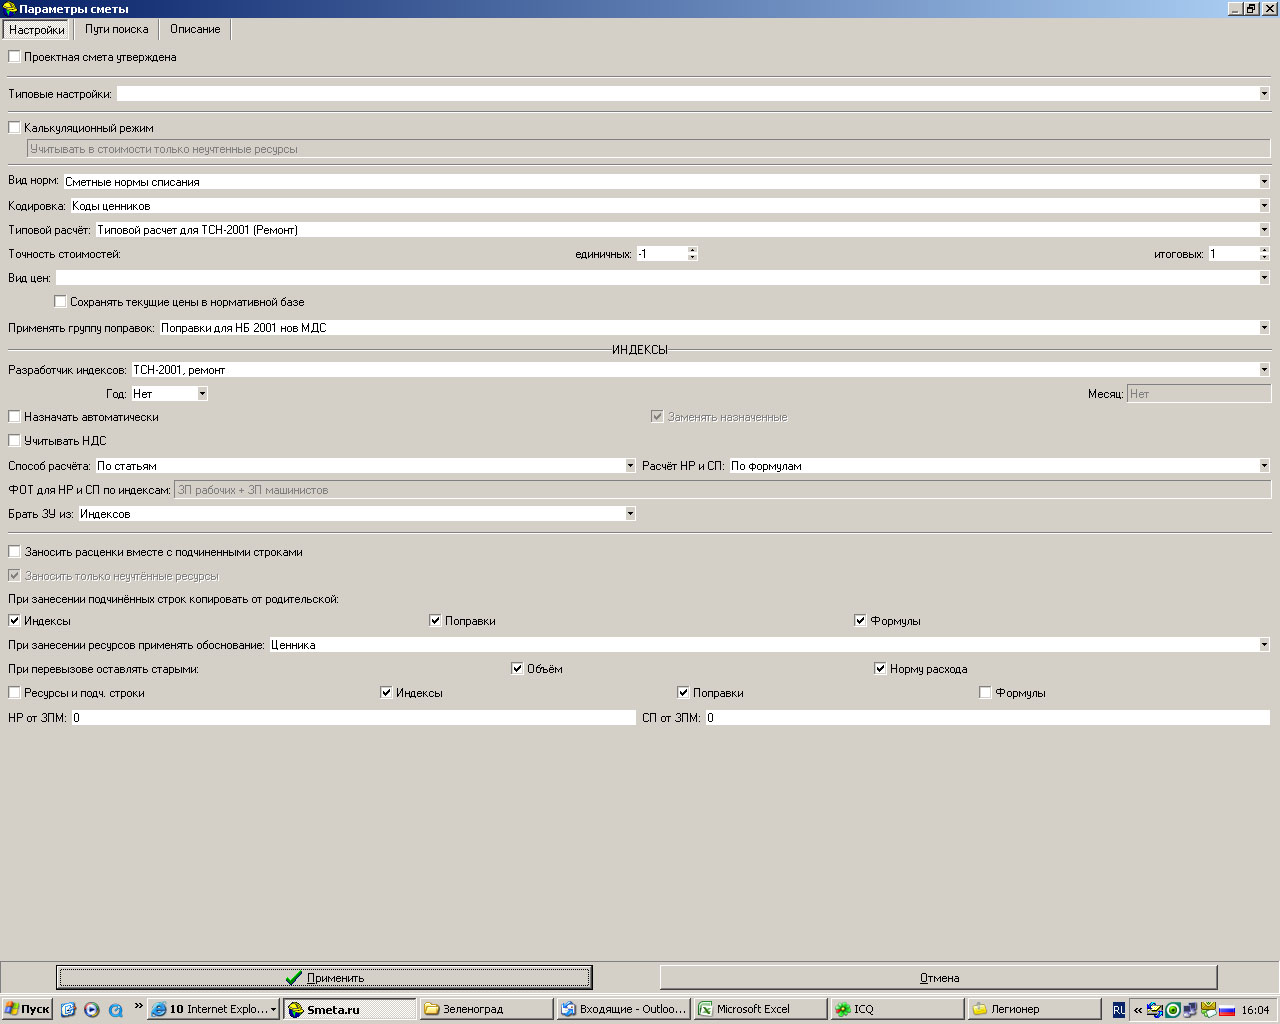Image resolution: width=1280 pixels, height=1024 pixels.
Task: Expand the Типовые настройки dropdown
Action: click(x=1264, y=94)
